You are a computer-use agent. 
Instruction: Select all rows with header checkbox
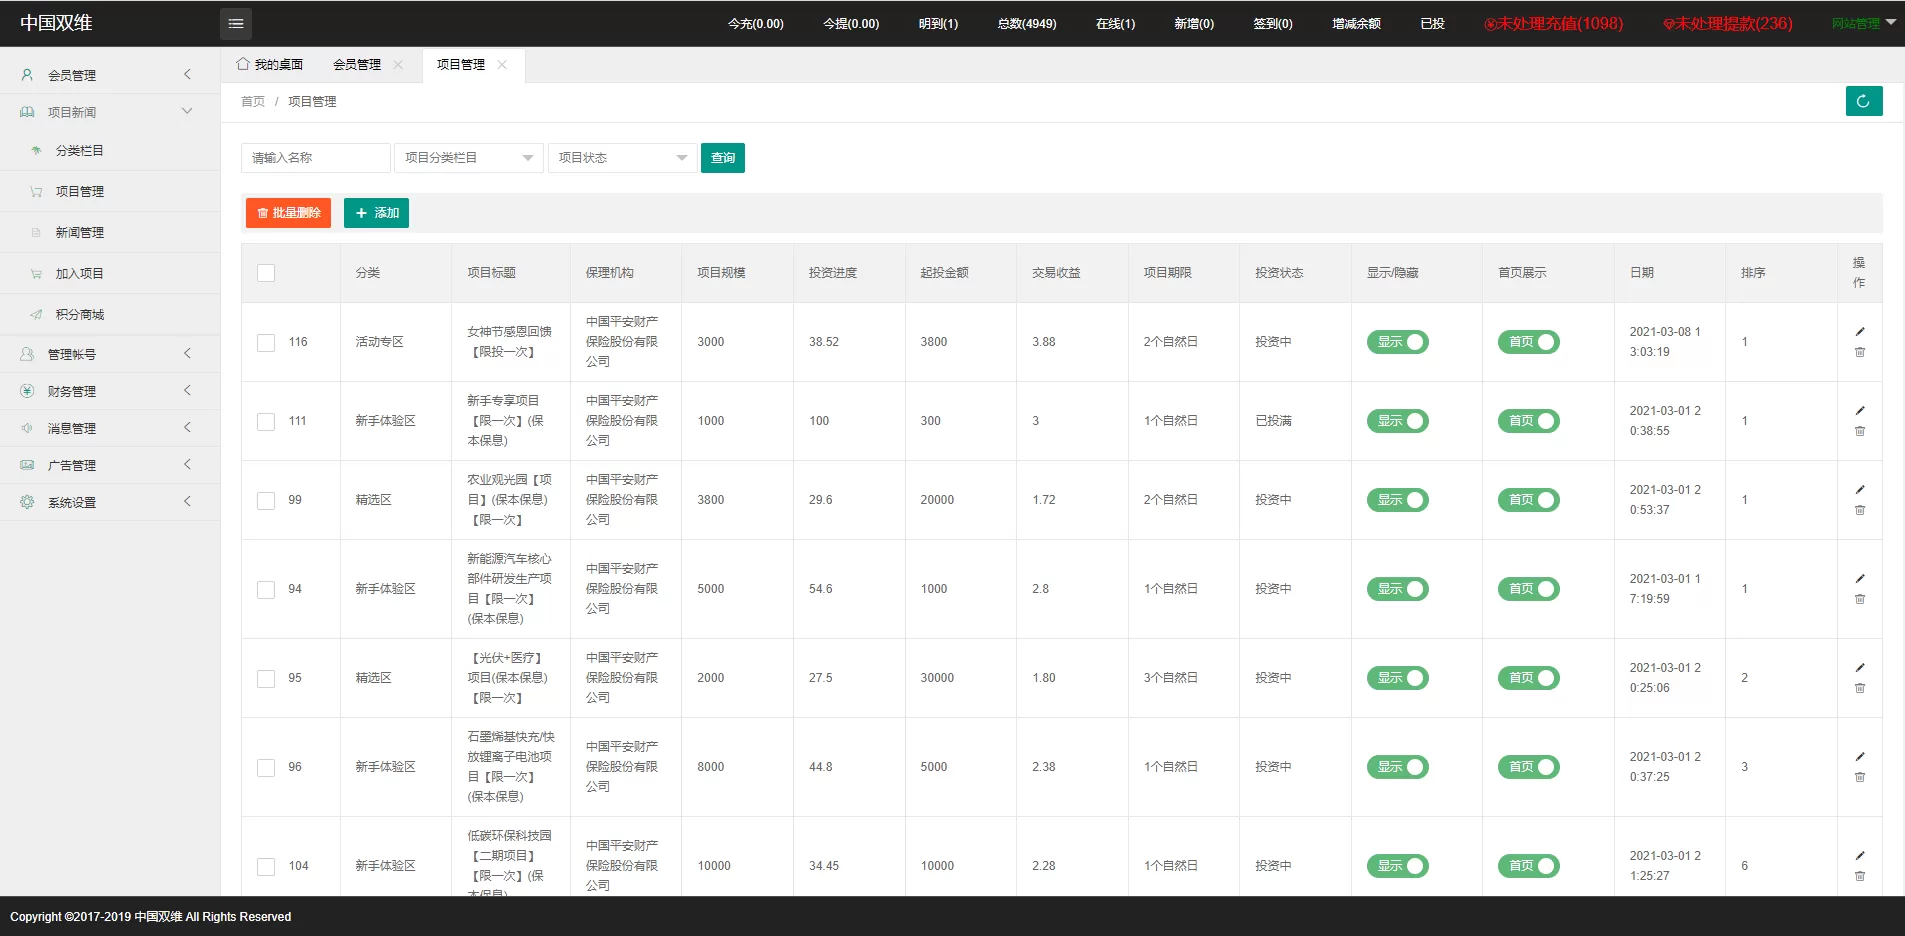[266, 273]
